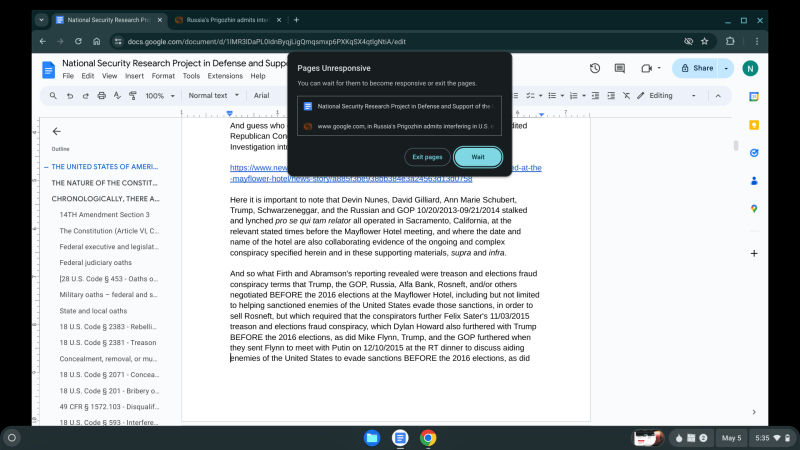Open the Editing mode dropdown
This screenshot has height=450, width=800.
point(666,95)
